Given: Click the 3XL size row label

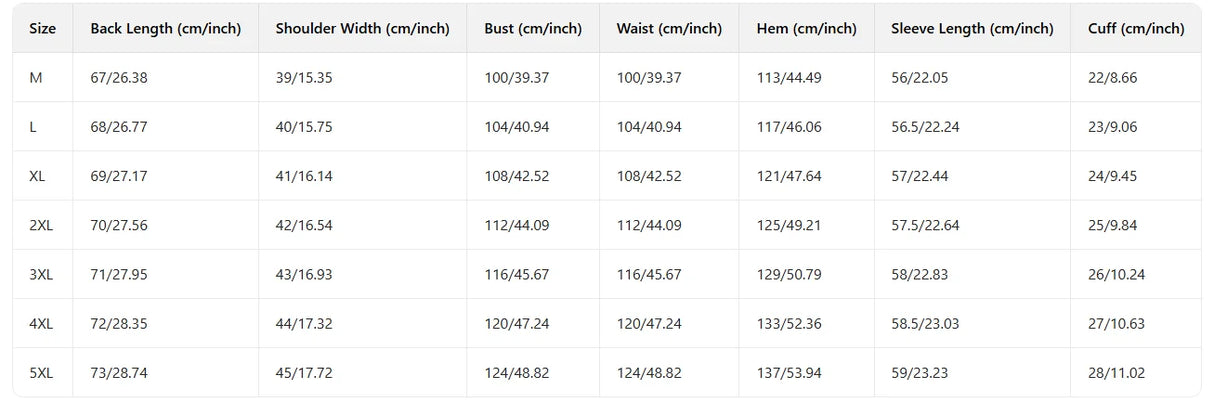Looking at the screenshot, I should pos(41,275).
